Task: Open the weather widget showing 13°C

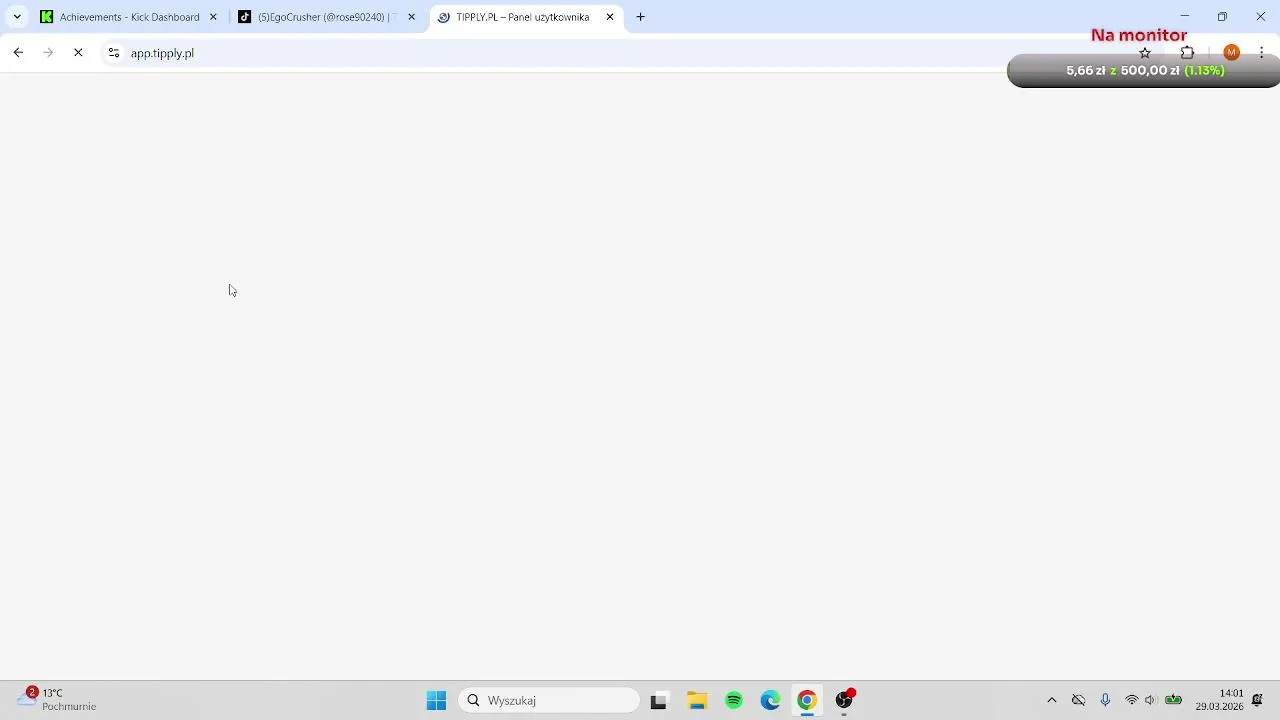Action: (x=58, y=700)
